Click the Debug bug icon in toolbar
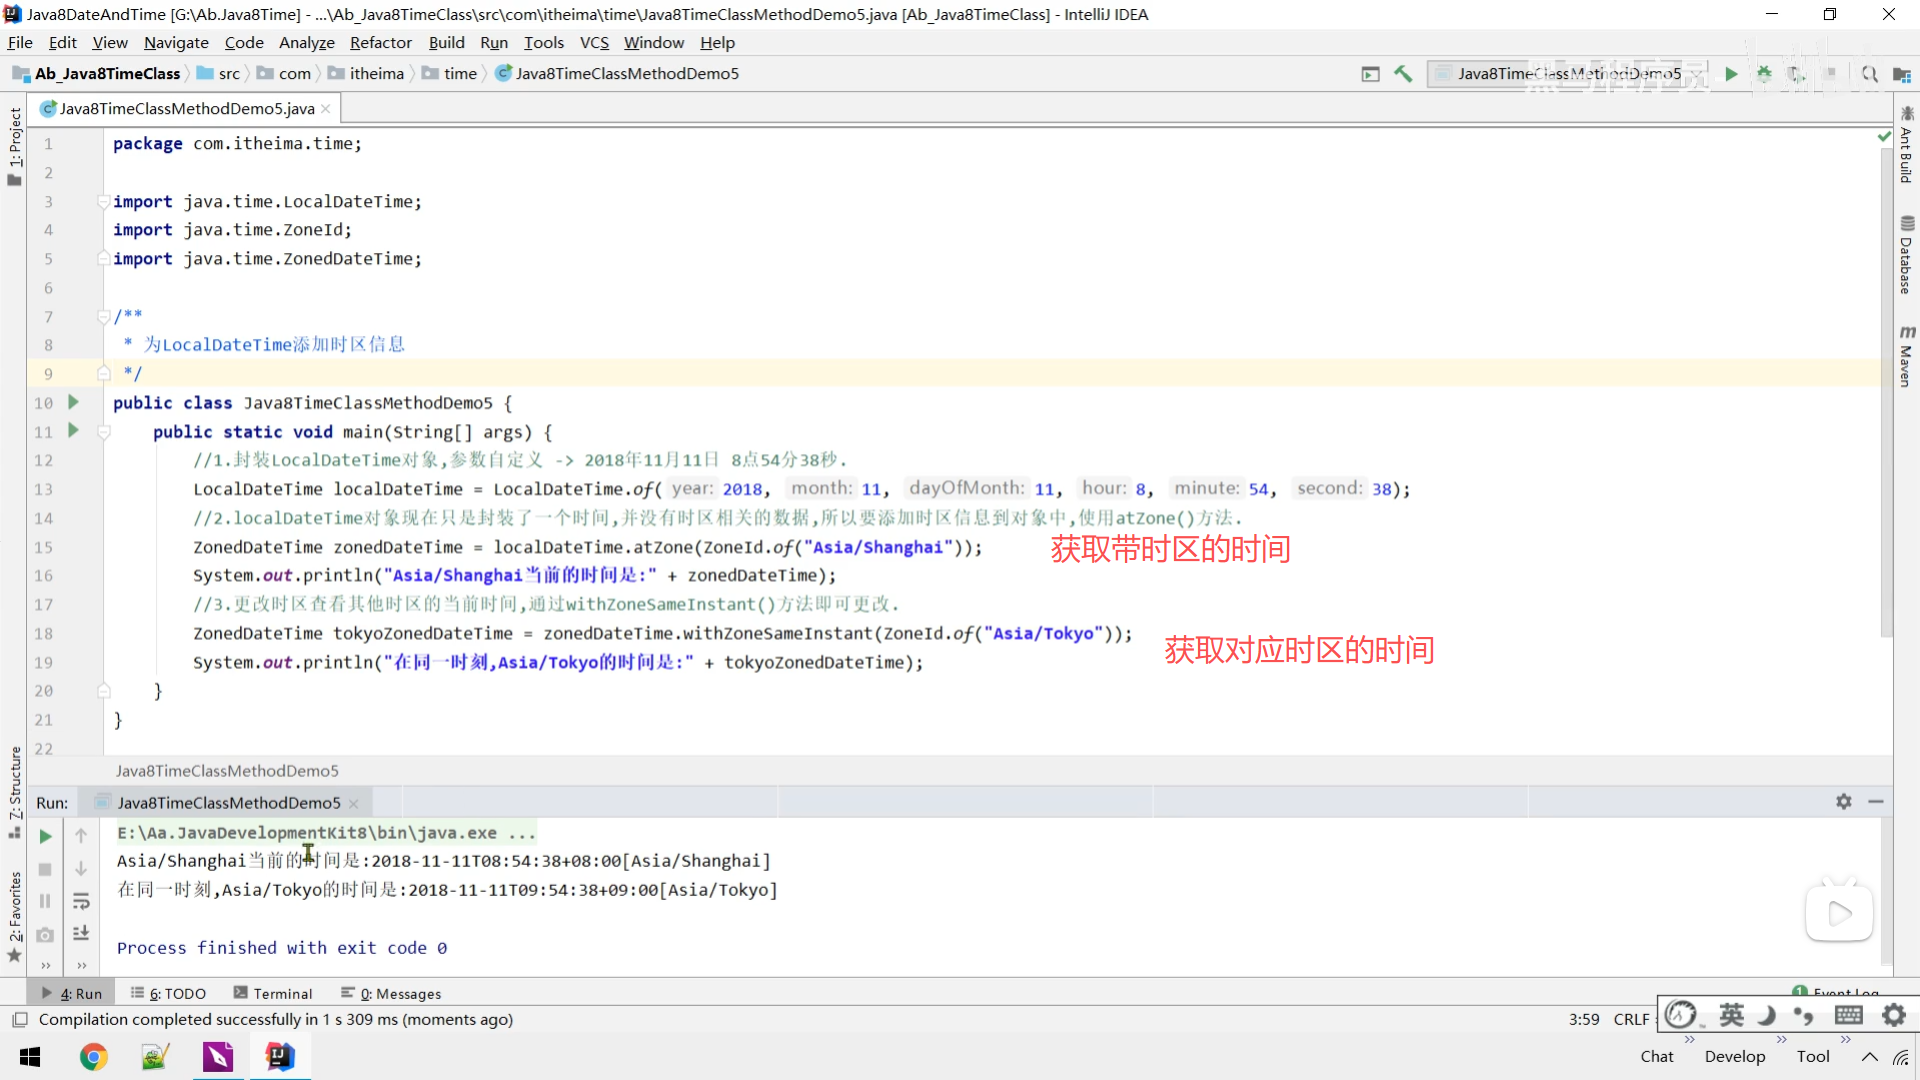This screenshot has height=1080, width=1920. coord(1764,74)
